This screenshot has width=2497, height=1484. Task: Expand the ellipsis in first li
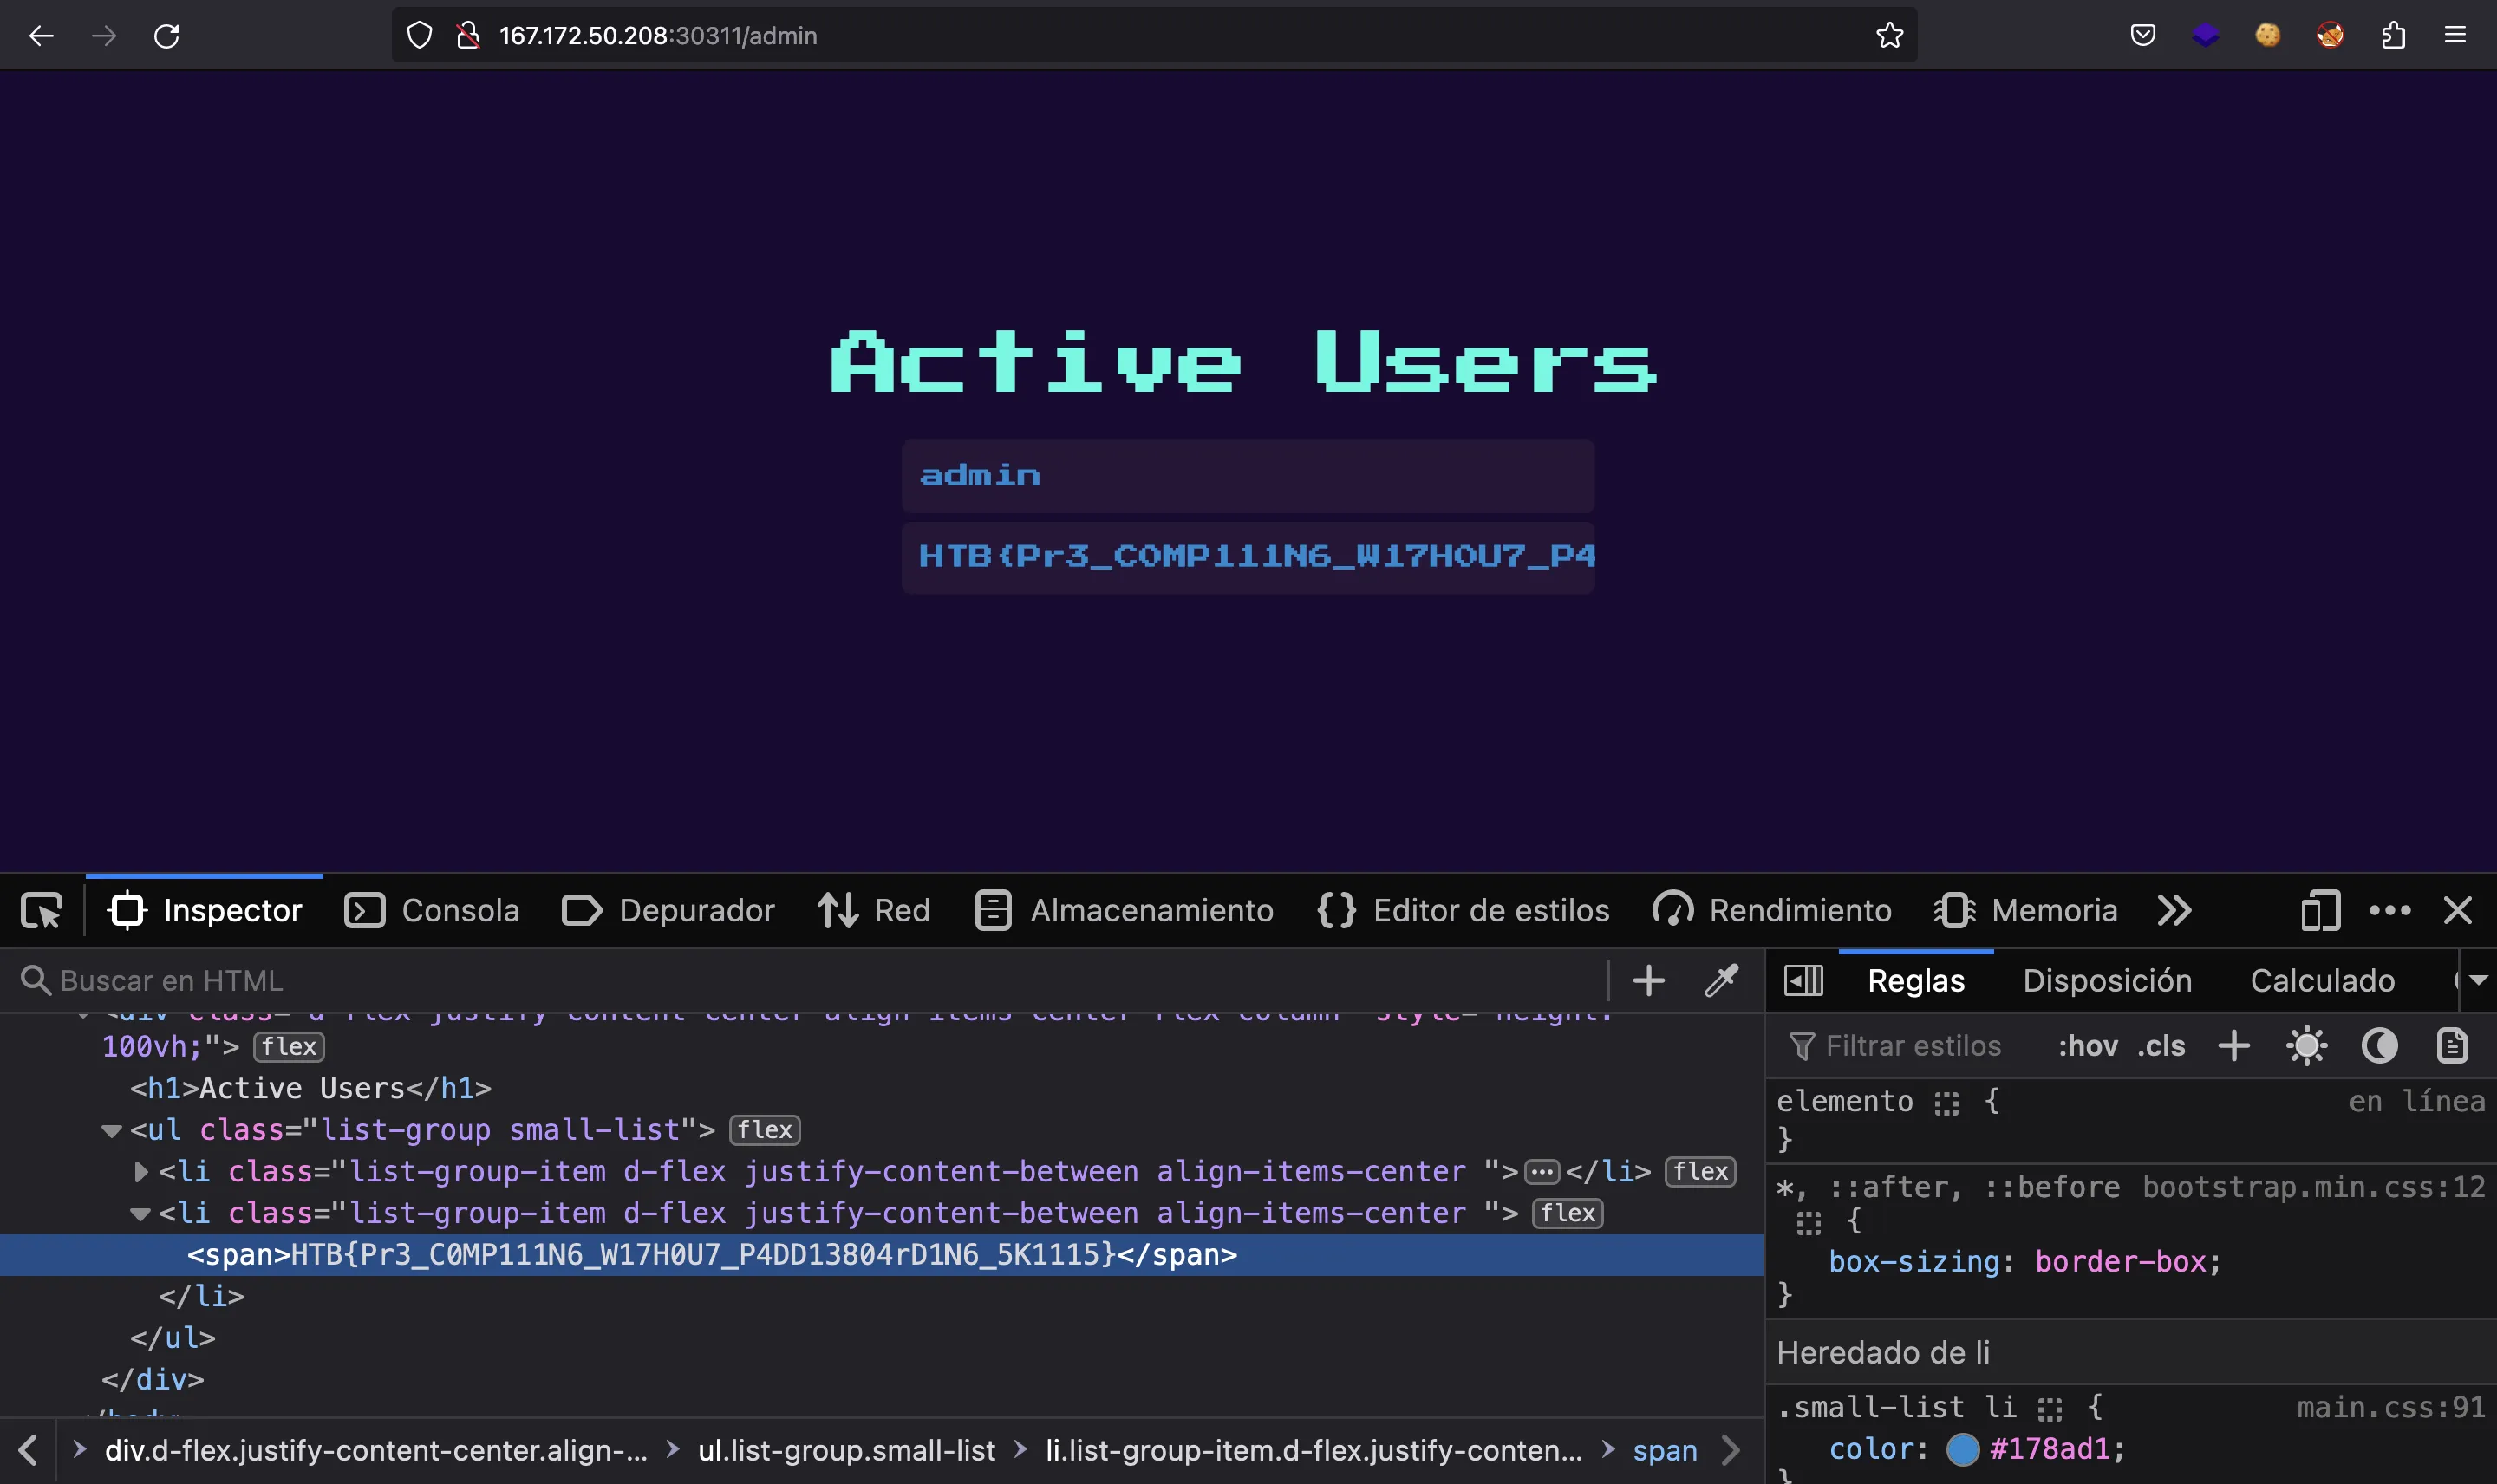coord(1541,1172)
